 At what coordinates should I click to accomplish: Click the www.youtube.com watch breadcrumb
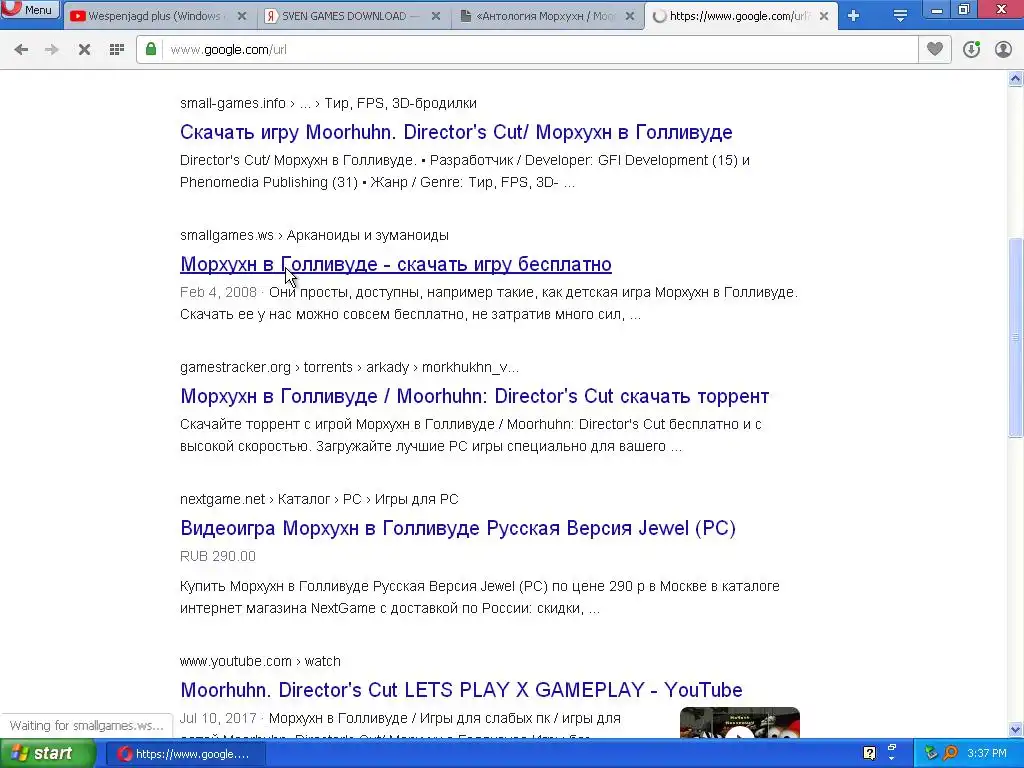[260, 661]
